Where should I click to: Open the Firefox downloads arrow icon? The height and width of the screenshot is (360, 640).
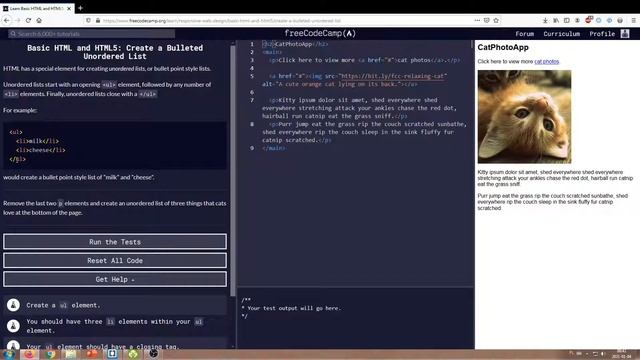(x=545, y=20)
